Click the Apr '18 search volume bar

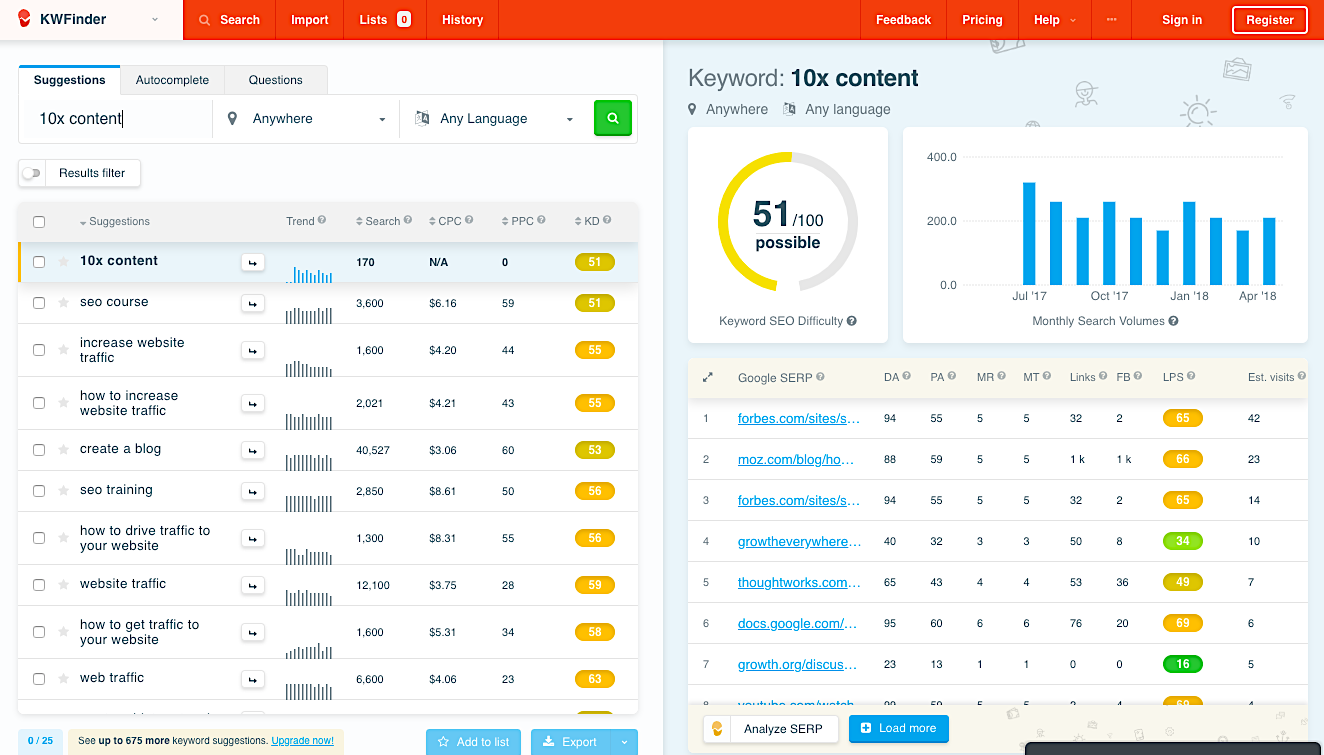[x=1269, y=252]
